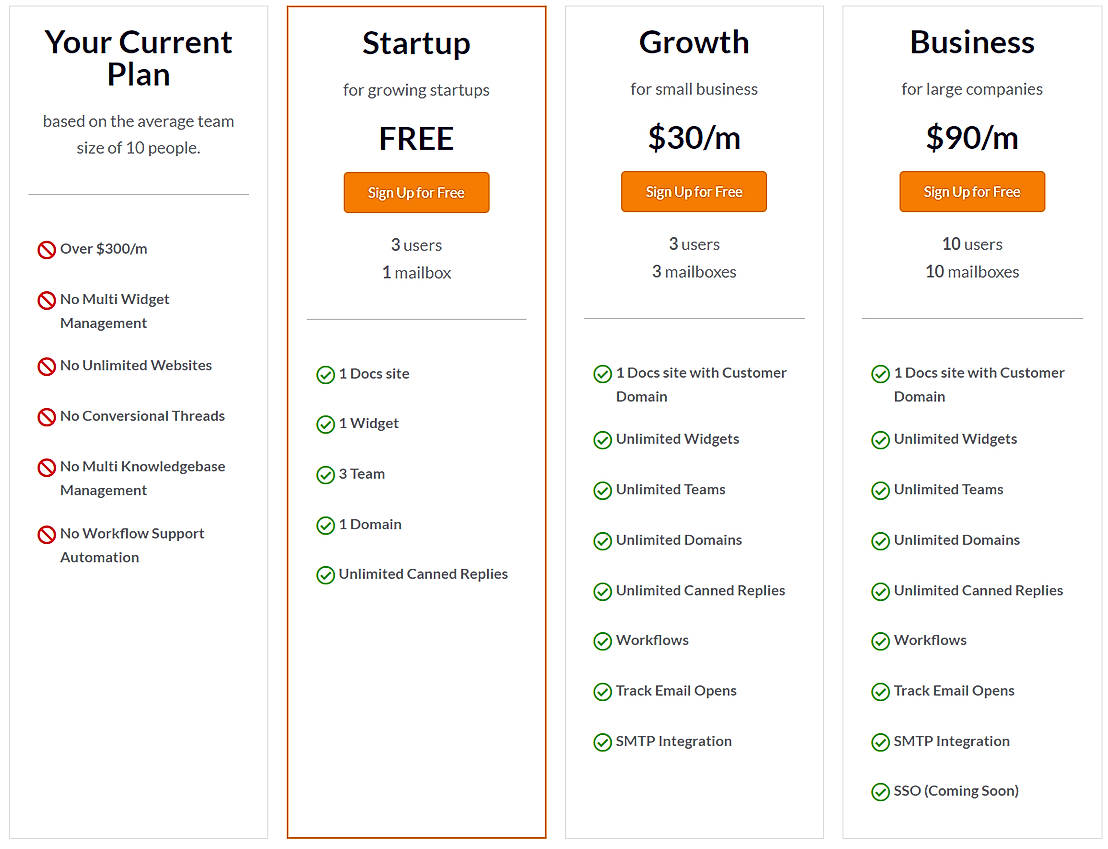Click the checkmark next to SSO (Coming Soon)

pyautogui.click(x=880, y=792)
